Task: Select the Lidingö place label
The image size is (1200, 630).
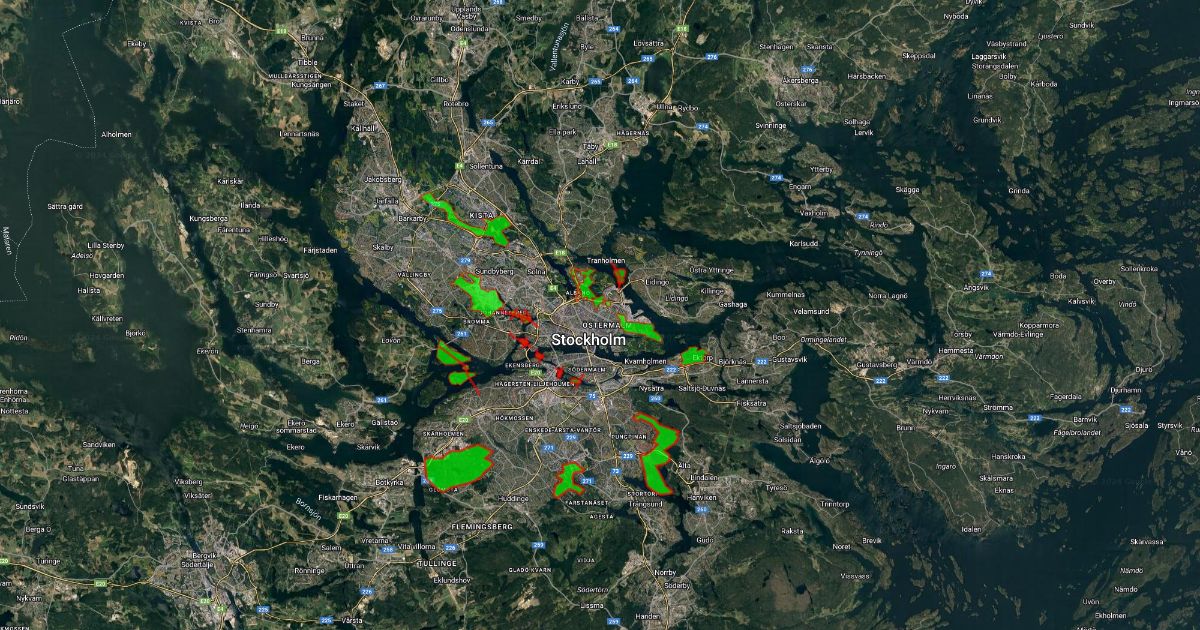Action: (x=657, y=281)
